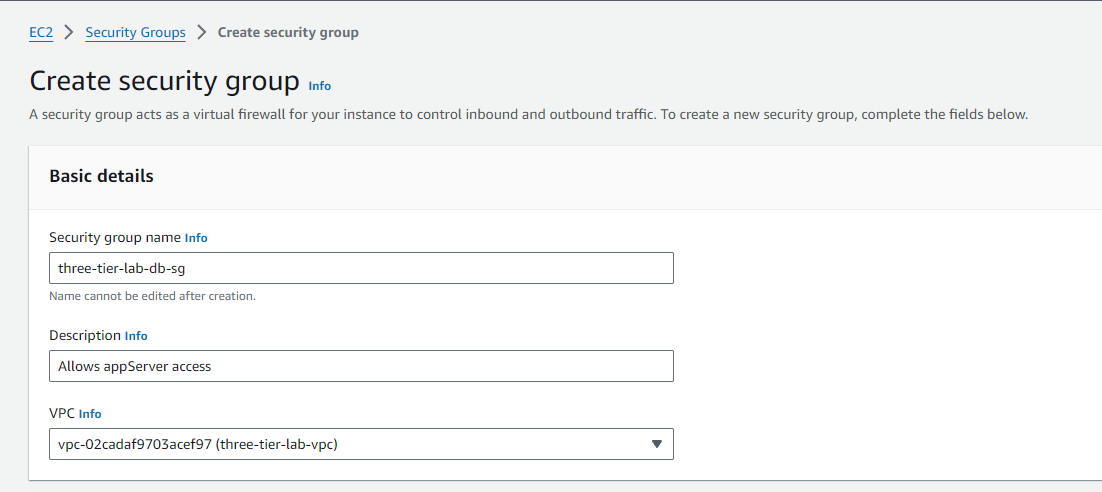Click the Description field label
The image size is (1102, 492).
tap(85, 335)
